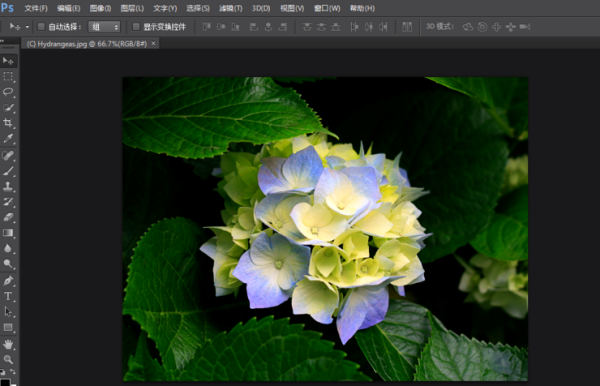Open the 文件(F) menu

click(36, 8)
